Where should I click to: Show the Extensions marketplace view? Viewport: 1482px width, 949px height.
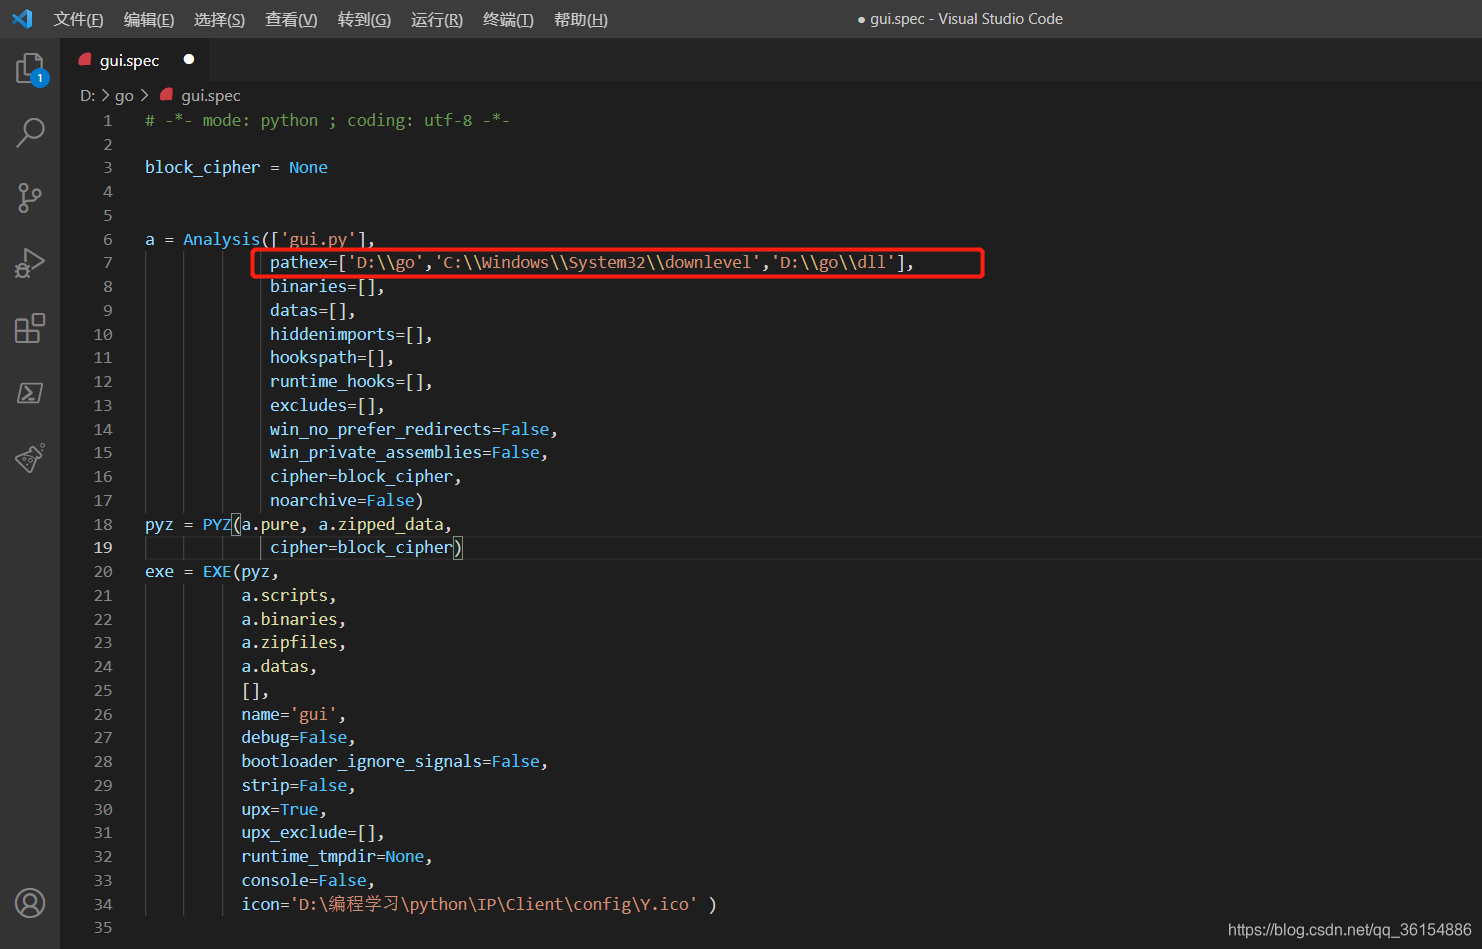click(29, 327)
